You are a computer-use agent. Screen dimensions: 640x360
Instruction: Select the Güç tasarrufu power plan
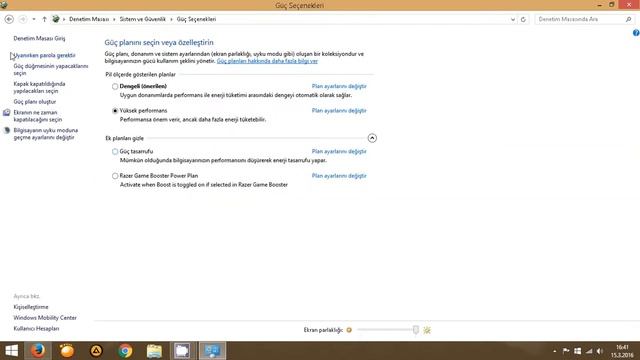(x=115, y=151)
